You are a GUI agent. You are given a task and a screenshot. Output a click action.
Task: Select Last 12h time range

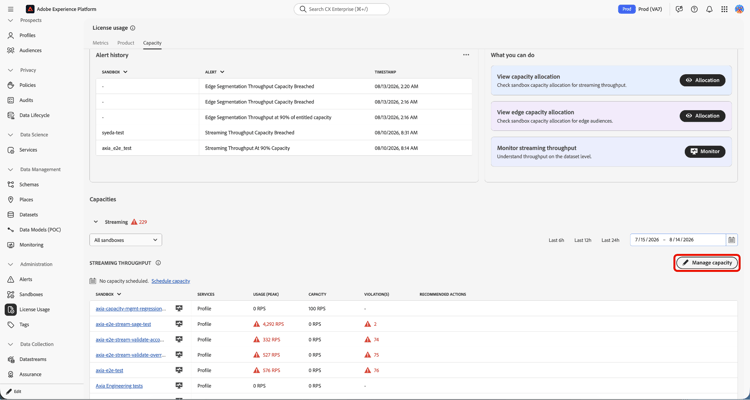[583, 240]
